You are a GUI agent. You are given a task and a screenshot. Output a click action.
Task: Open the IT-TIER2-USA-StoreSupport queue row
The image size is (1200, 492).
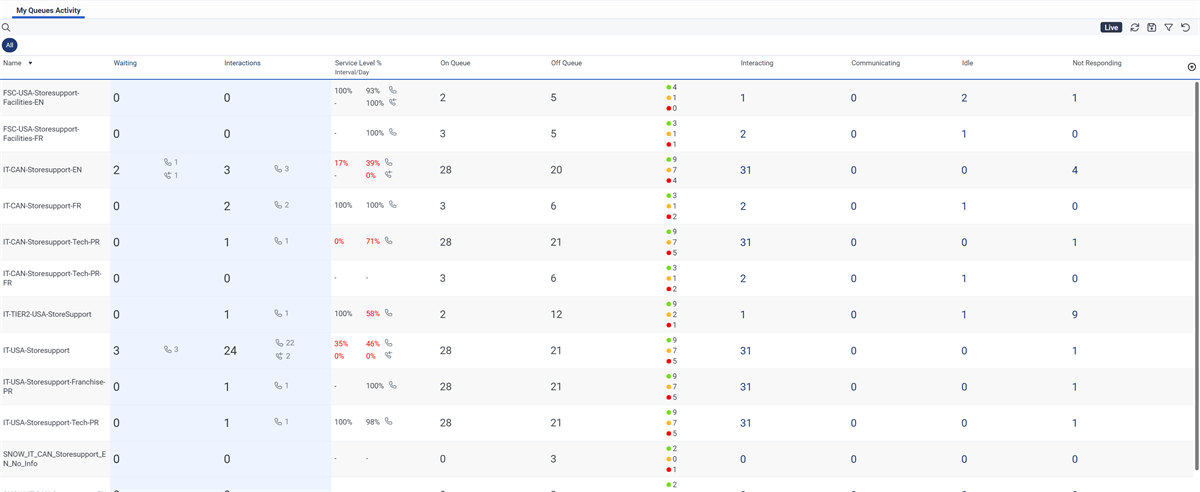click(47, 314)
